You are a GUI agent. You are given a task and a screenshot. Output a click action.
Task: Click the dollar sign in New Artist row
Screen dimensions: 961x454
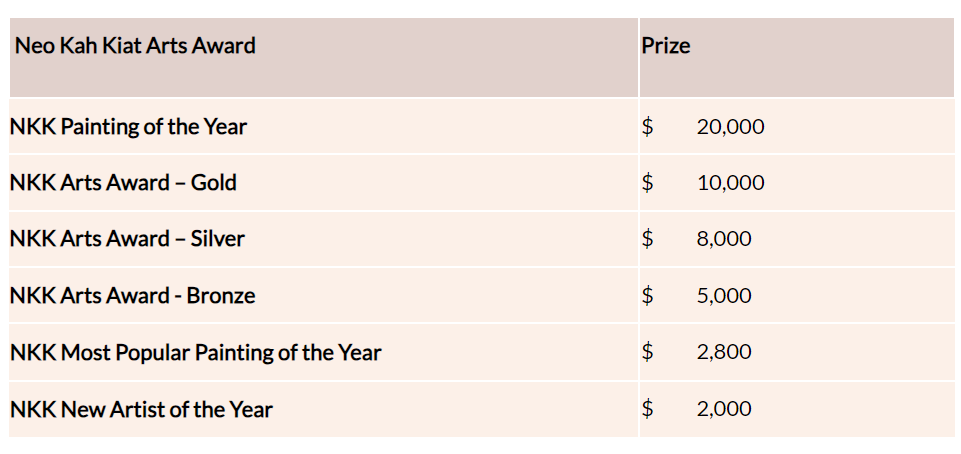point(648,409)
